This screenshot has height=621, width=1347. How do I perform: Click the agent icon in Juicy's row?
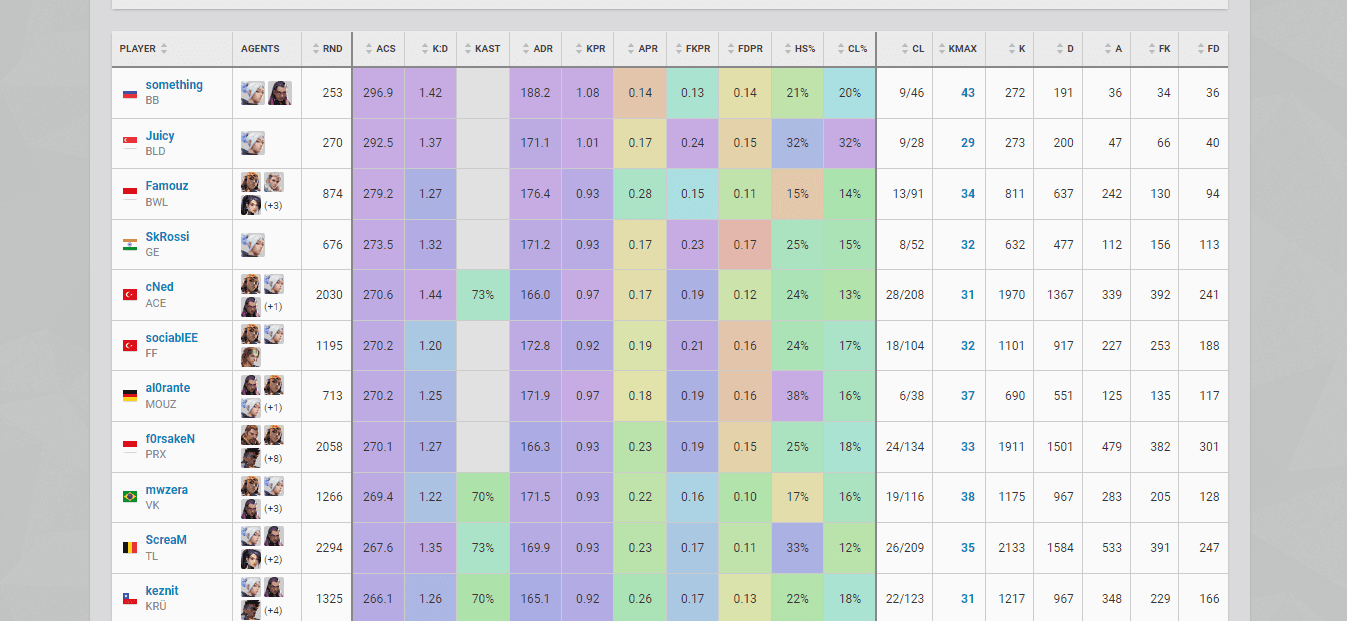(x=252, y=143)
